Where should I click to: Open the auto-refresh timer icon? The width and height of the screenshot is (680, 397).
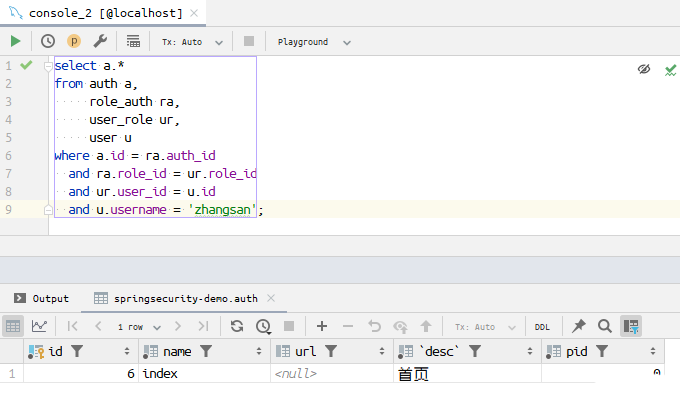tap(263, 326)
